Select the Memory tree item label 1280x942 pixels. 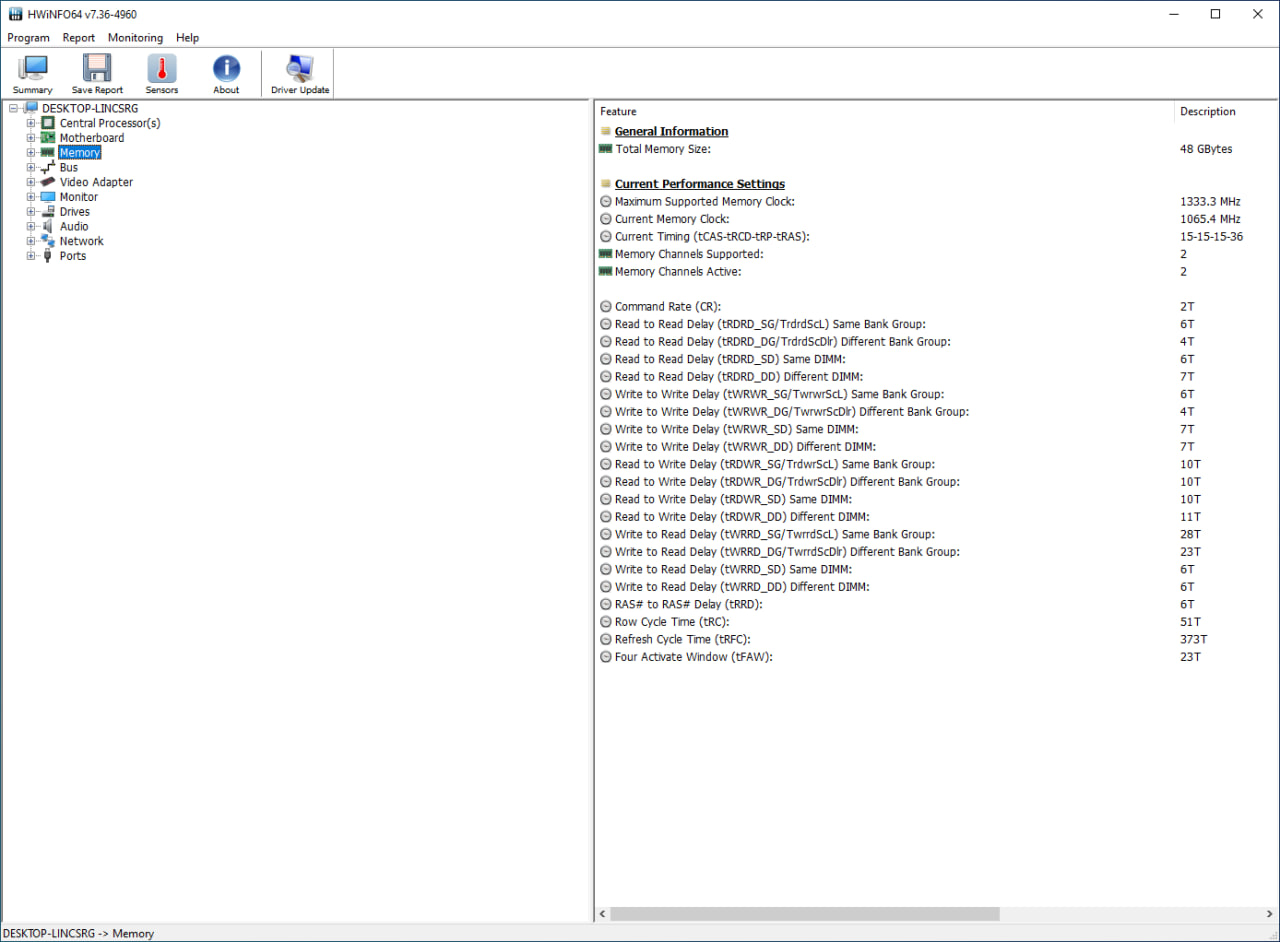tap(80, 153)
